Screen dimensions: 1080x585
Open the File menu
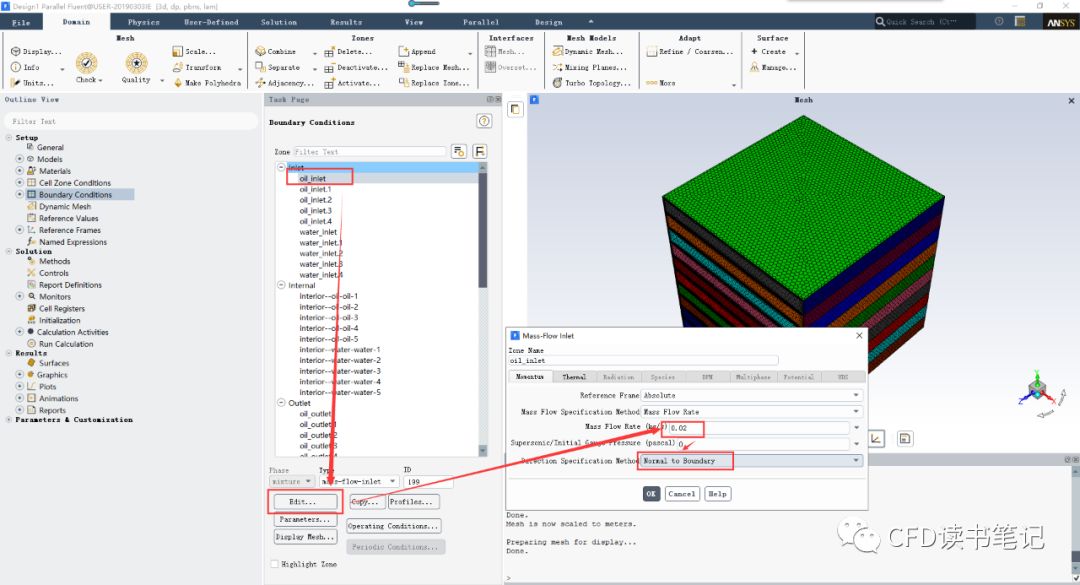[21, 22]
